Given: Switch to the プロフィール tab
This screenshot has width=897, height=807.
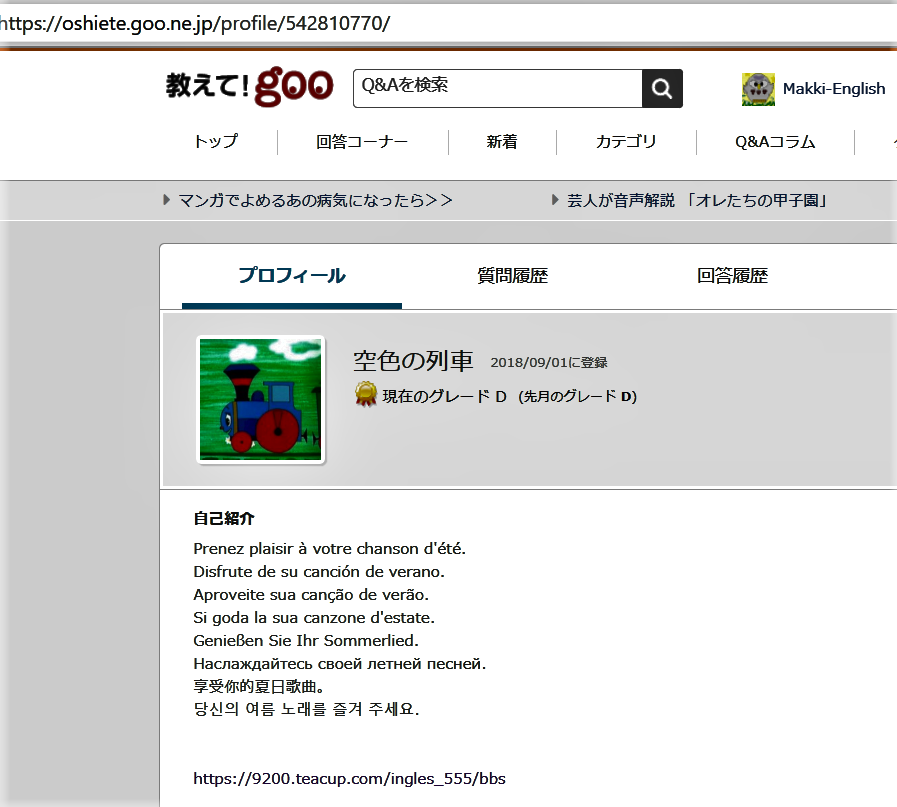Looking at the screenshot, I should [292, 277].
